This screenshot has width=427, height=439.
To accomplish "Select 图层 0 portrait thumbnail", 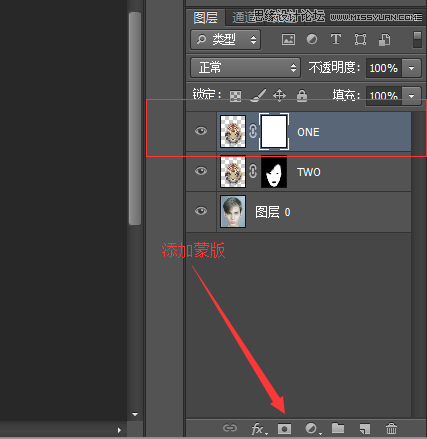I will click(233, 211).
